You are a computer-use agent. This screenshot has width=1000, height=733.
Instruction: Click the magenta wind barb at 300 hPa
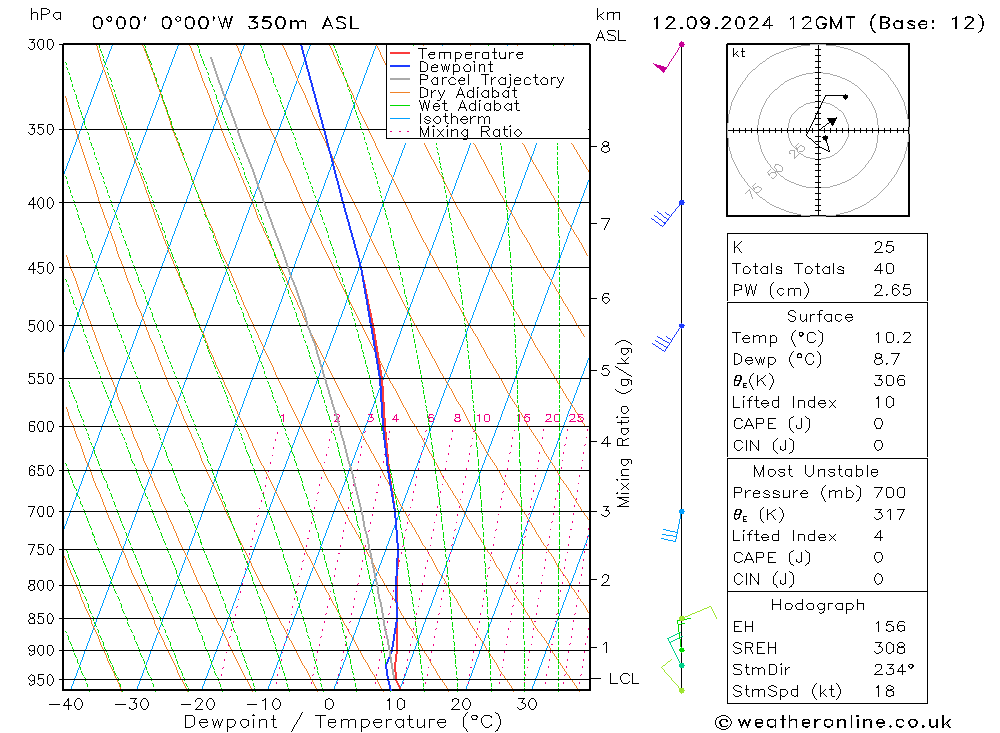click(x=668, y=57)
